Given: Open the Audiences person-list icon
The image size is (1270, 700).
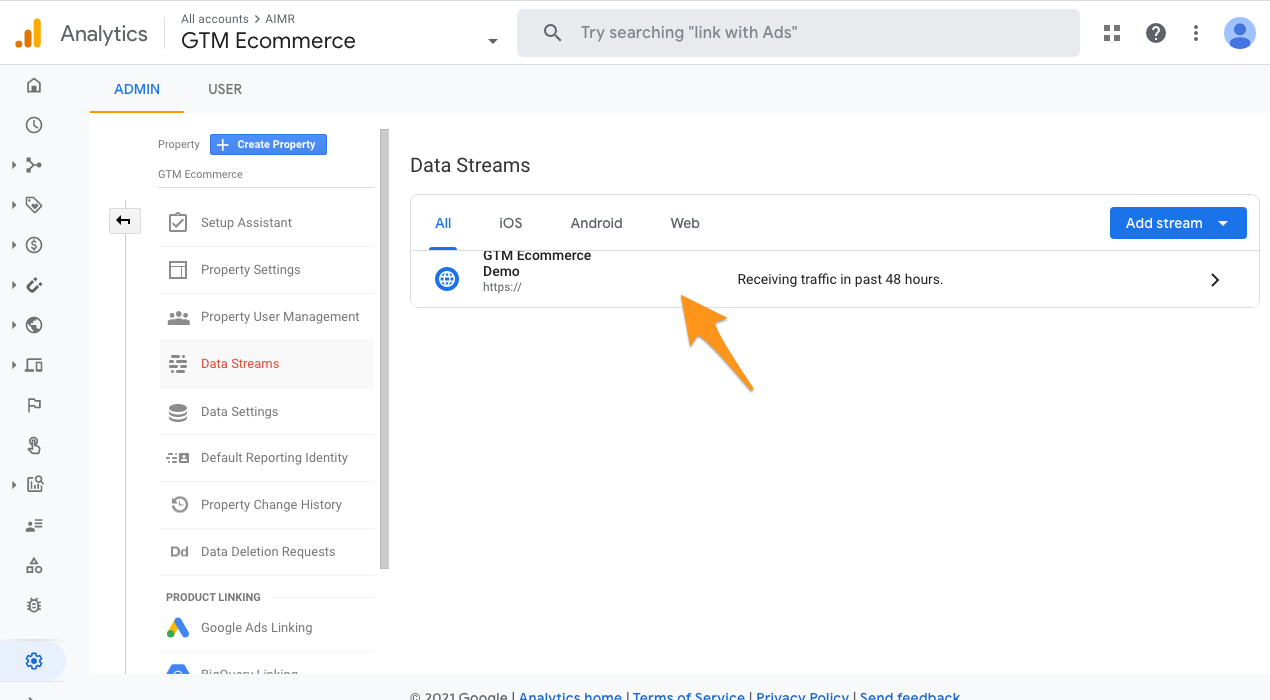Looking at the screenshot, I should click(x=34, y=525).
